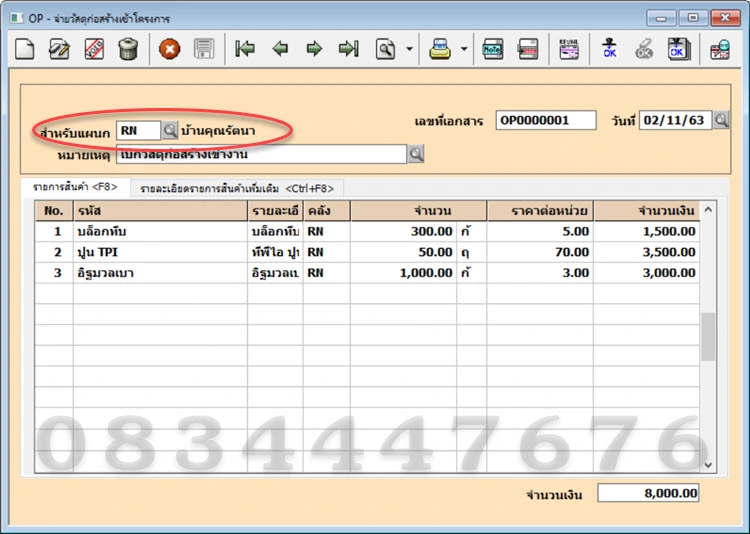The width and height of the screenshot is (750, 534).
Task: Create a new document with blank-page icon
Action: [24, 49]
